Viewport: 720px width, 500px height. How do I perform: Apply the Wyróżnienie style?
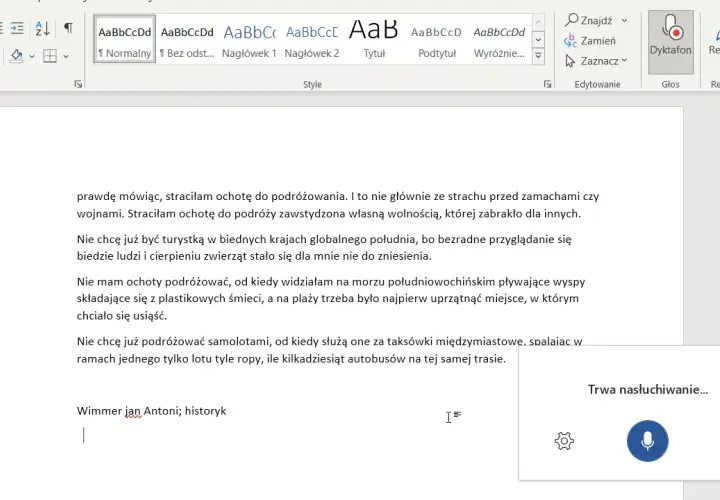499,39
